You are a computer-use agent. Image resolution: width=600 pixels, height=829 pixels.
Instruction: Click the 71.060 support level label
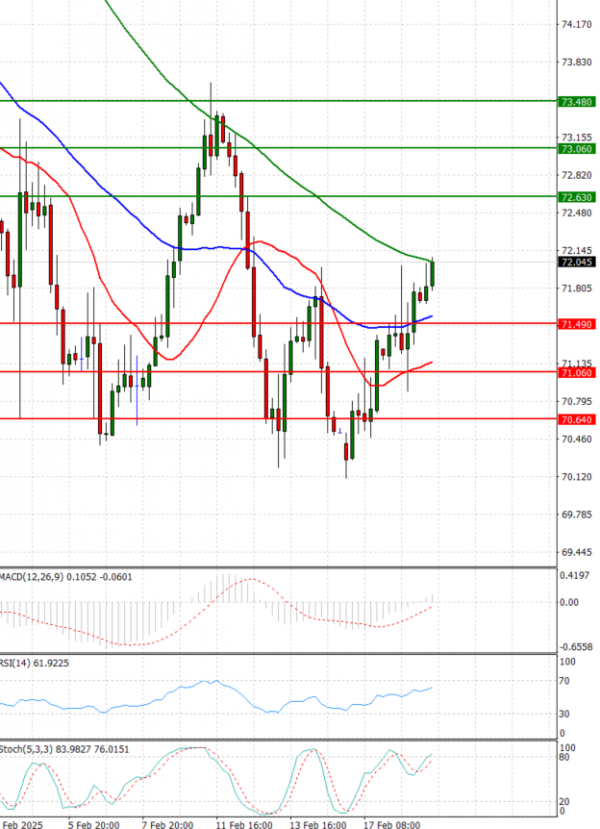577,373
